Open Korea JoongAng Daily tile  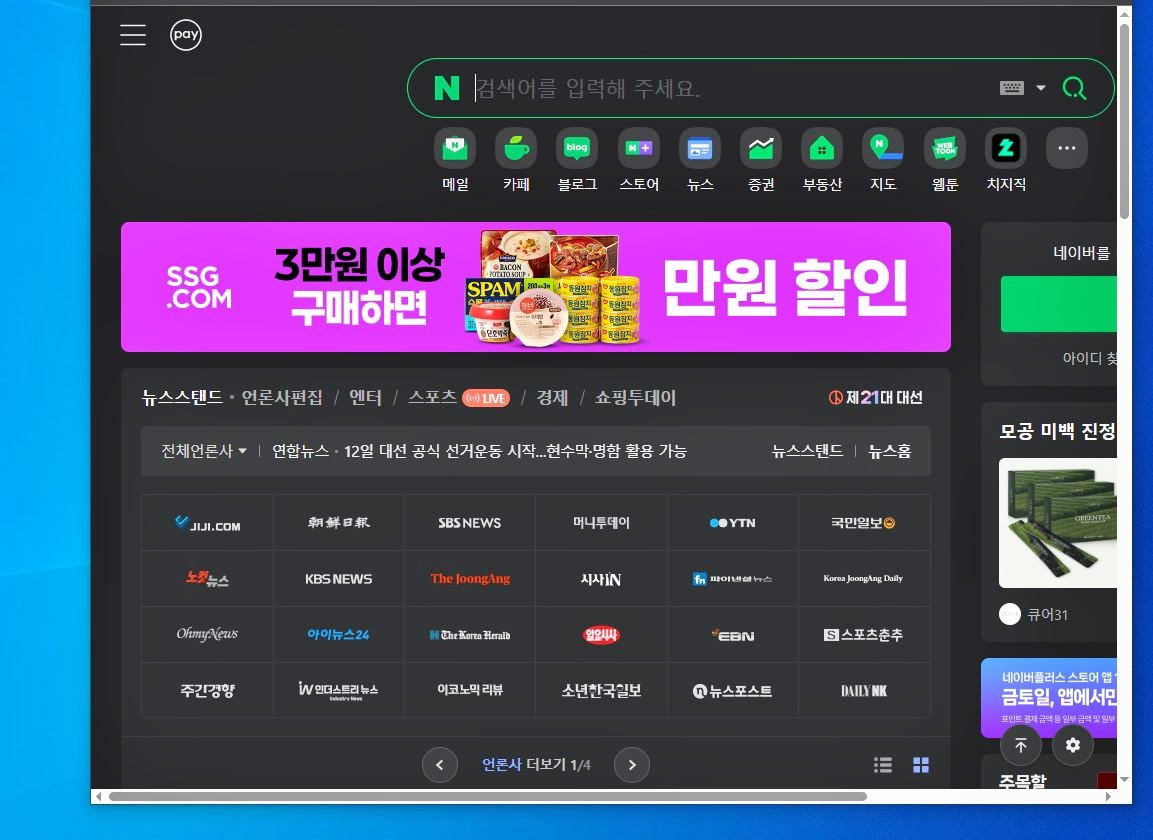pyautogui.click(x=864, y=579)
